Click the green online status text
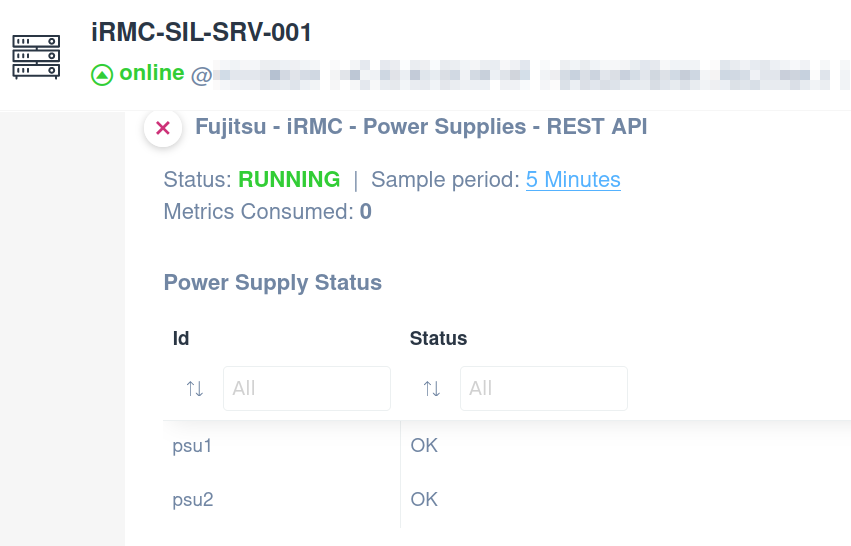The width and height of the screenshot is (851, 546). (x=152, y=73)
